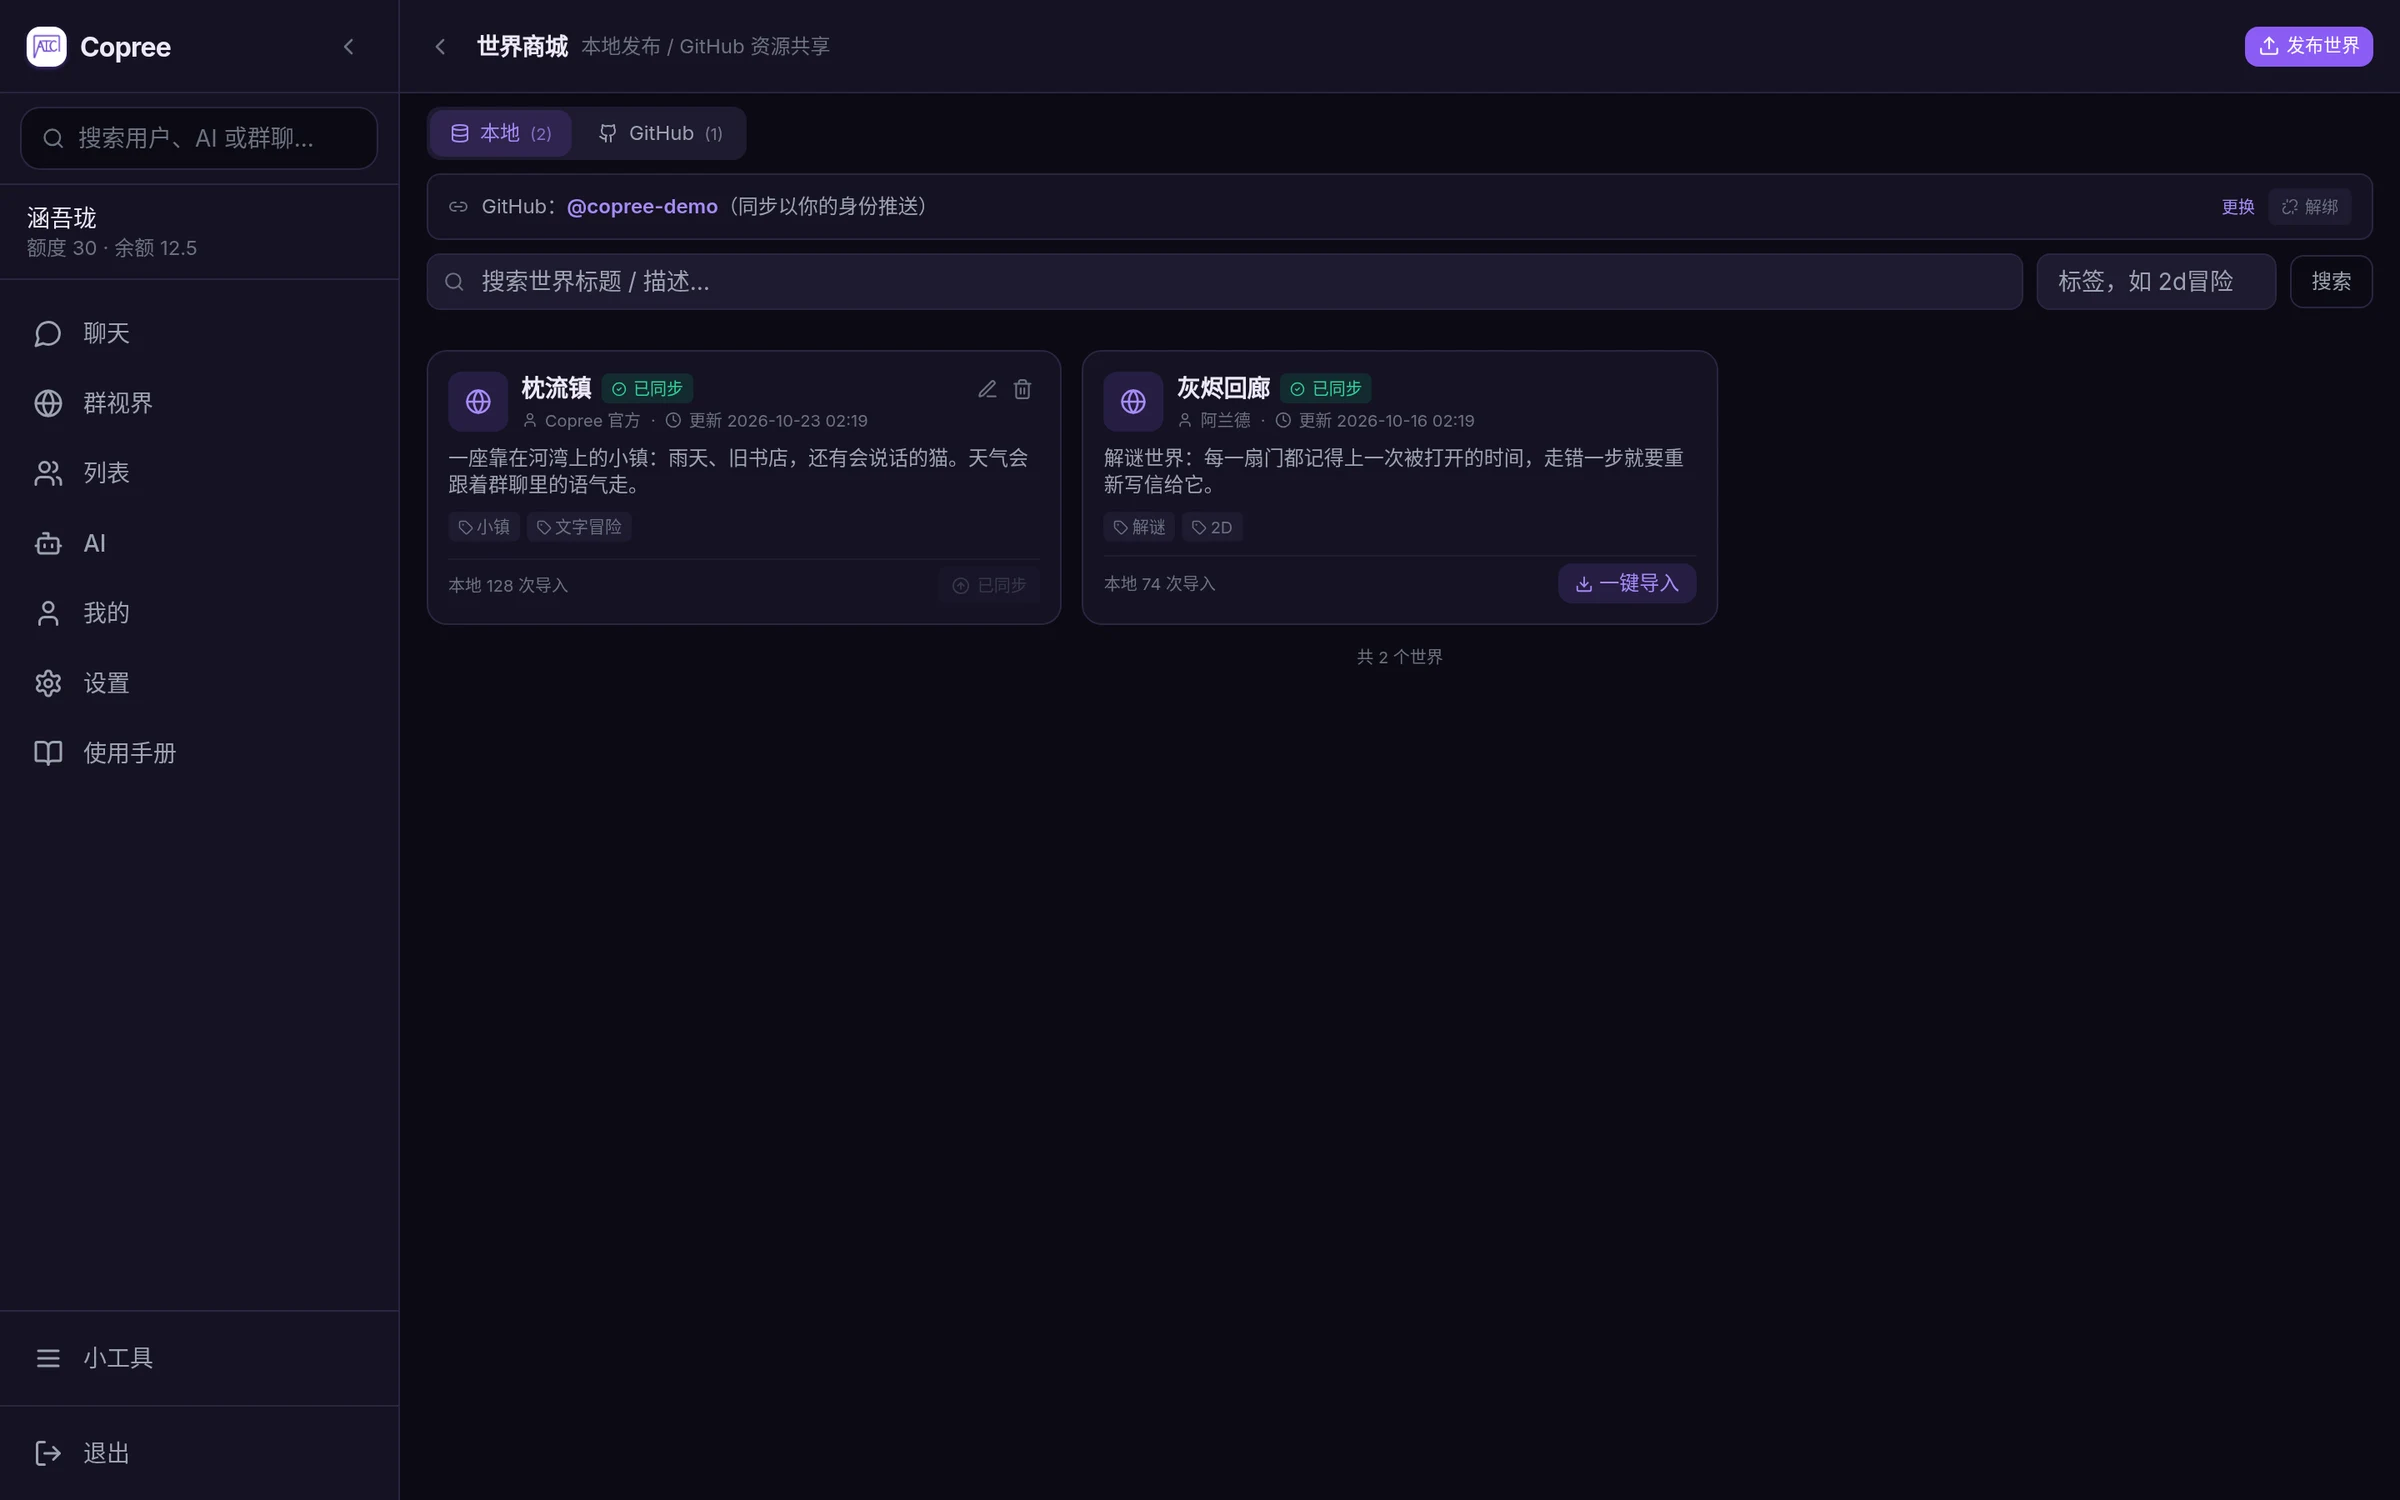
Task: Click the 灰烬回廊 world globe icon
Action: [x=1133, y=401]
